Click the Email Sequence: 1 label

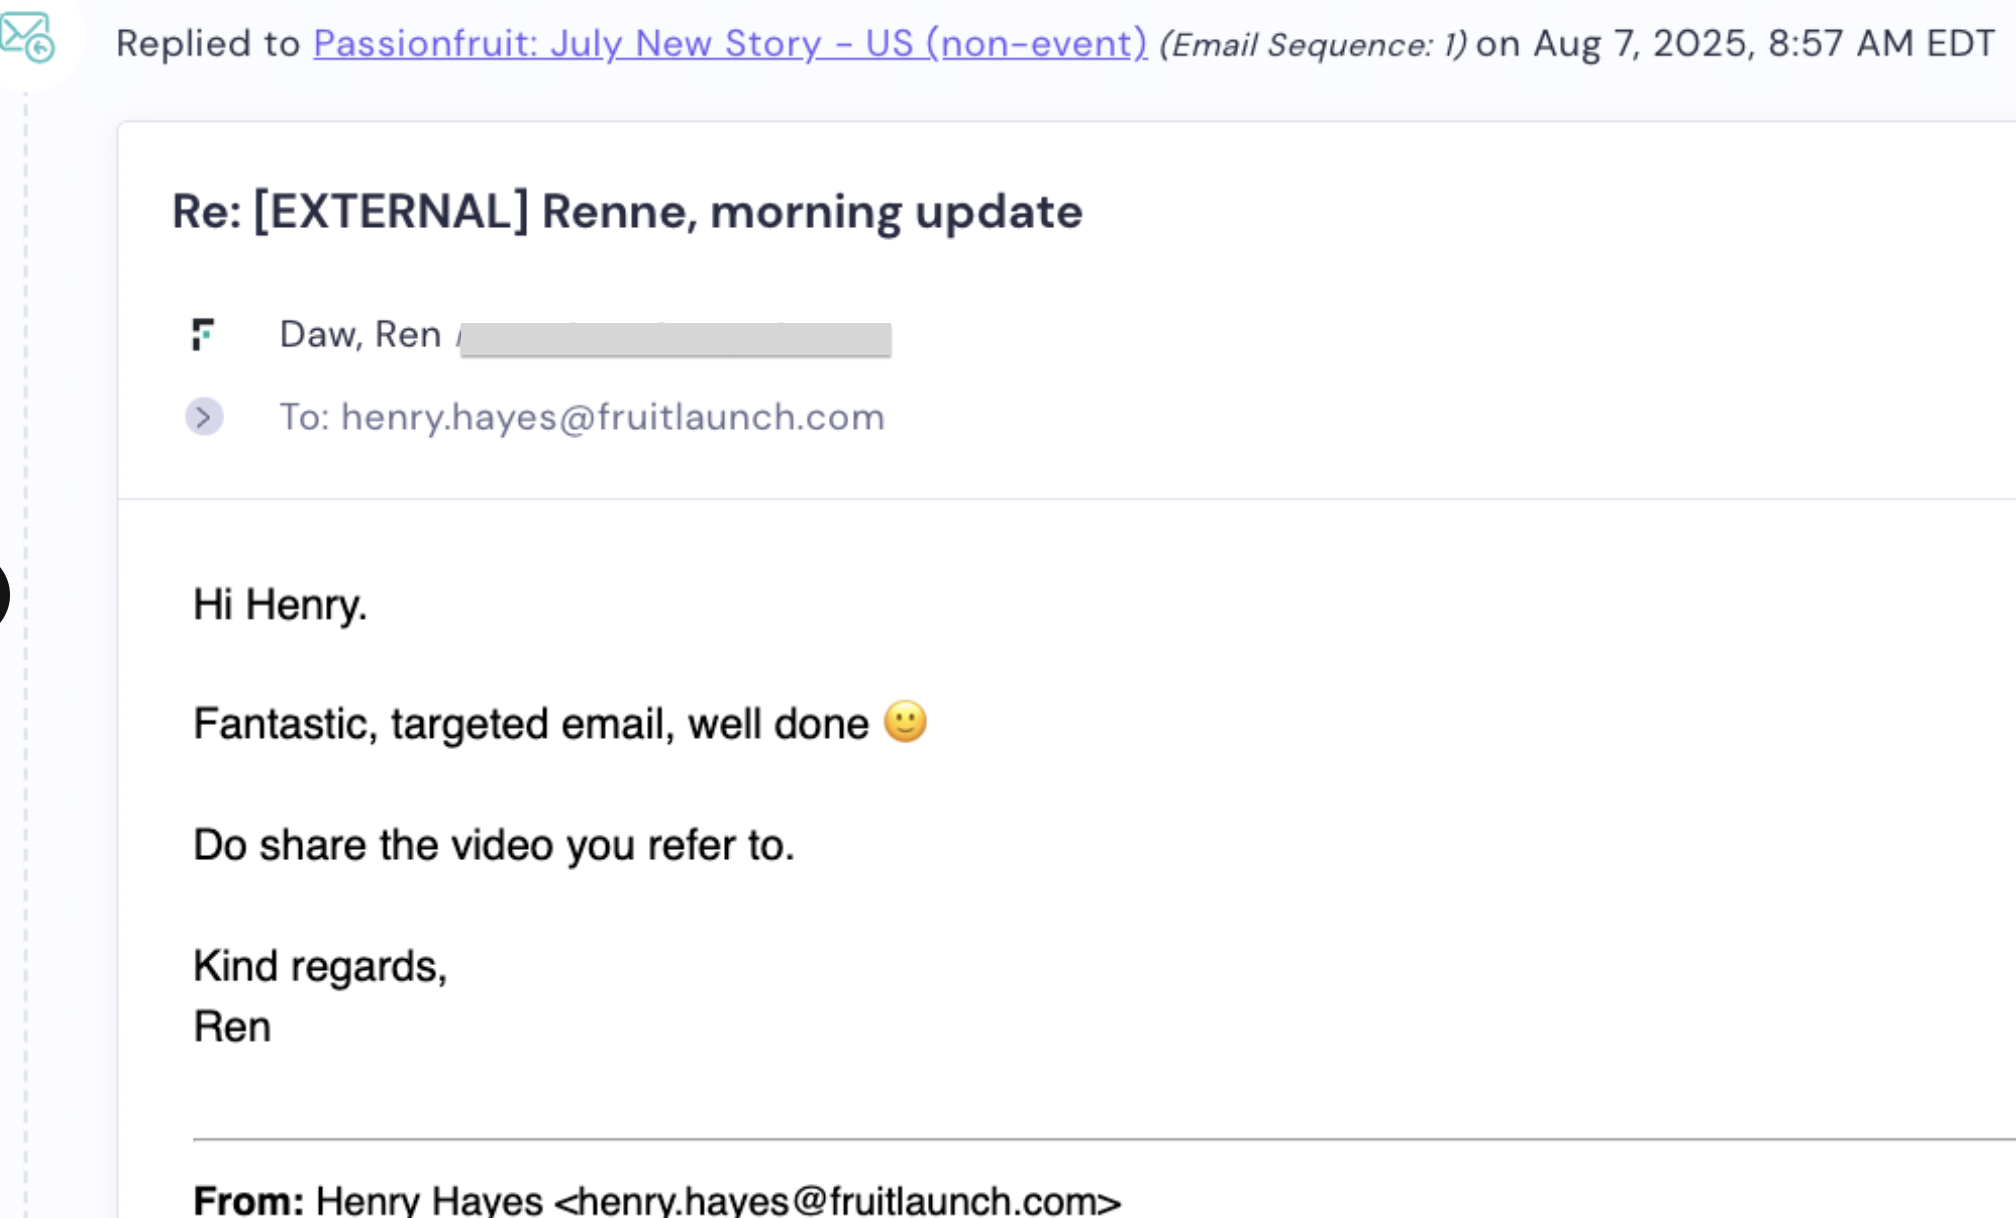1312,45
